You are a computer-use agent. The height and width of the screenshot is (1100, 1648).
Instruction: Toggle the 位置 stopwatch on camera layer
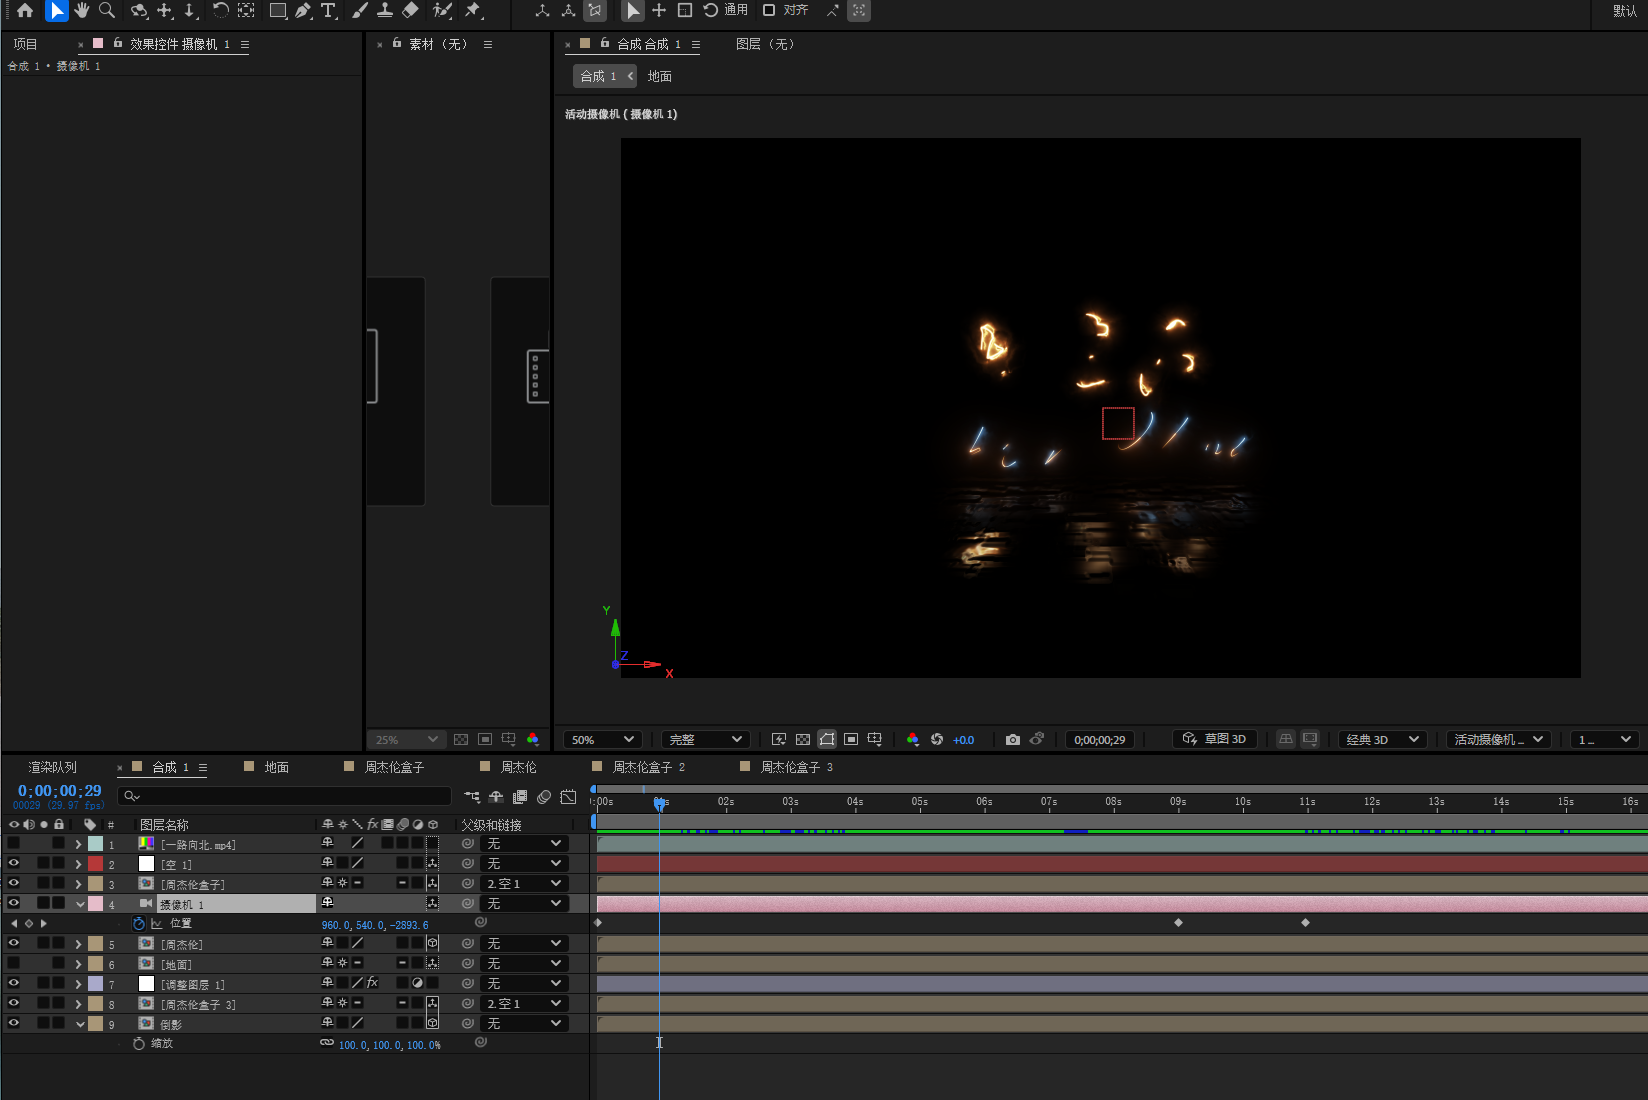point(139,924)
